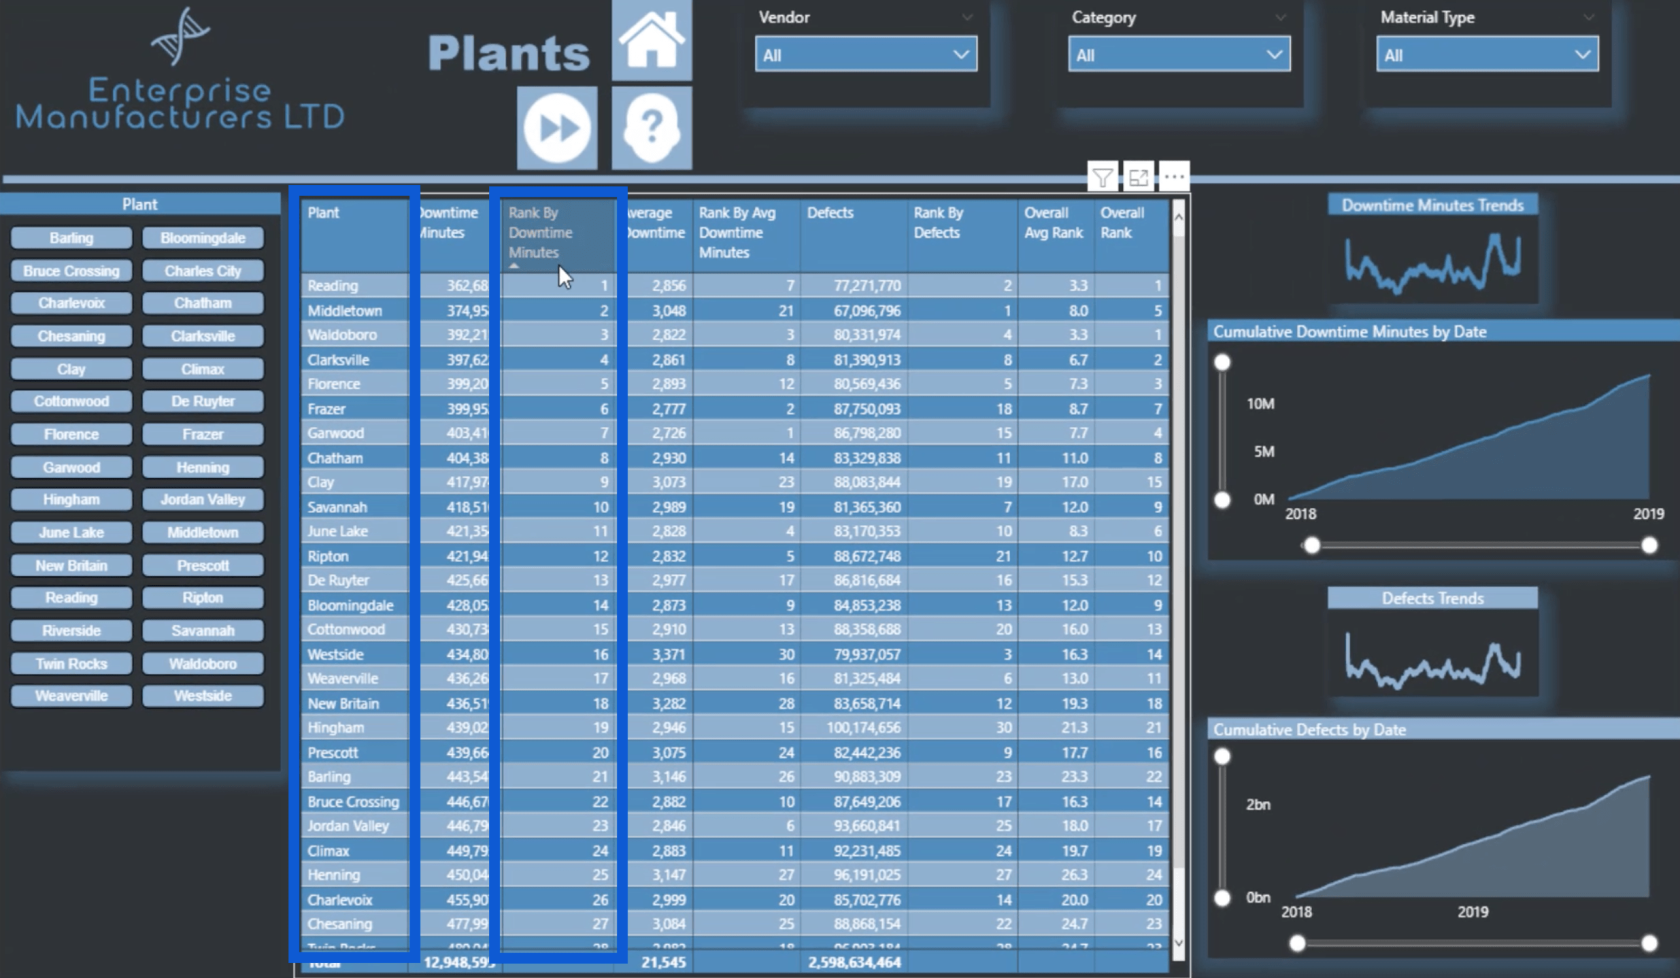Sort table by the Defects column header
1680x978 pixels.
tap(831, 213)
